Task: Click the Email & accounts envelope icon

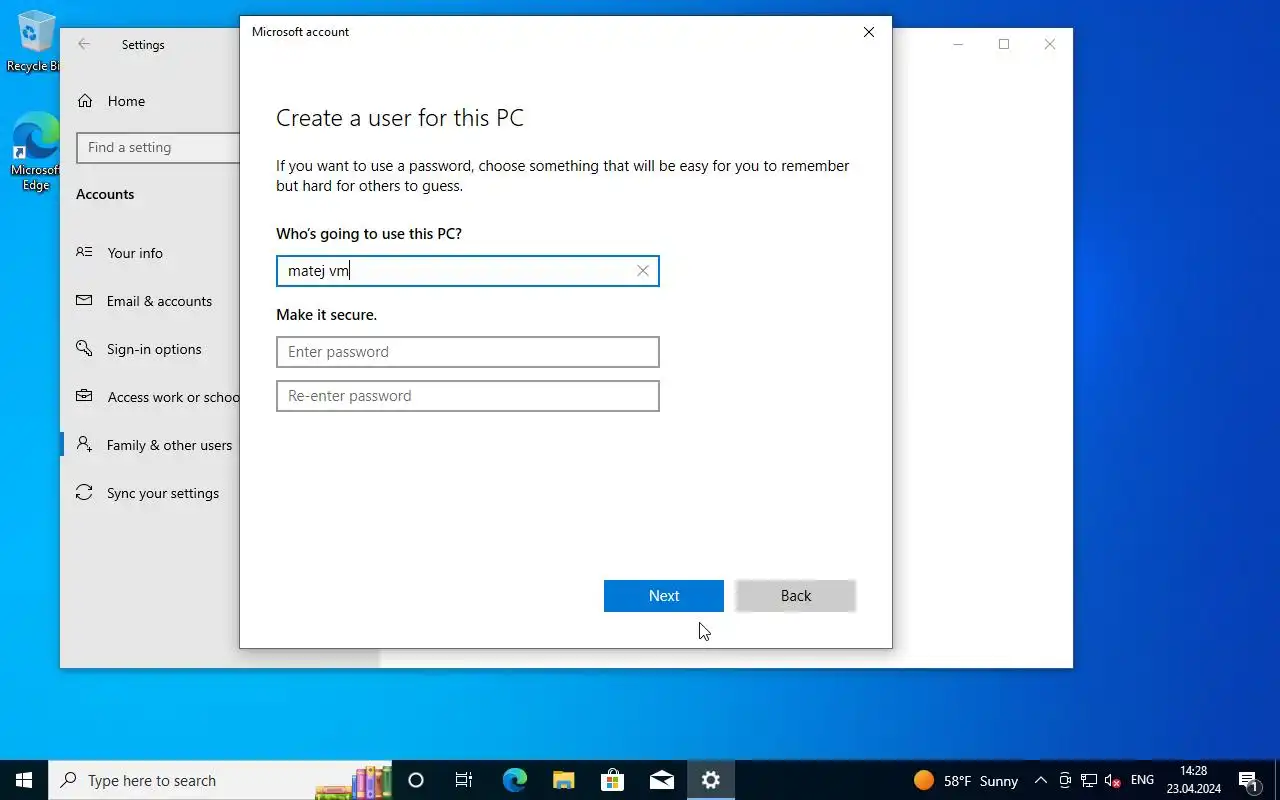Action: click(x=85, y=300)
